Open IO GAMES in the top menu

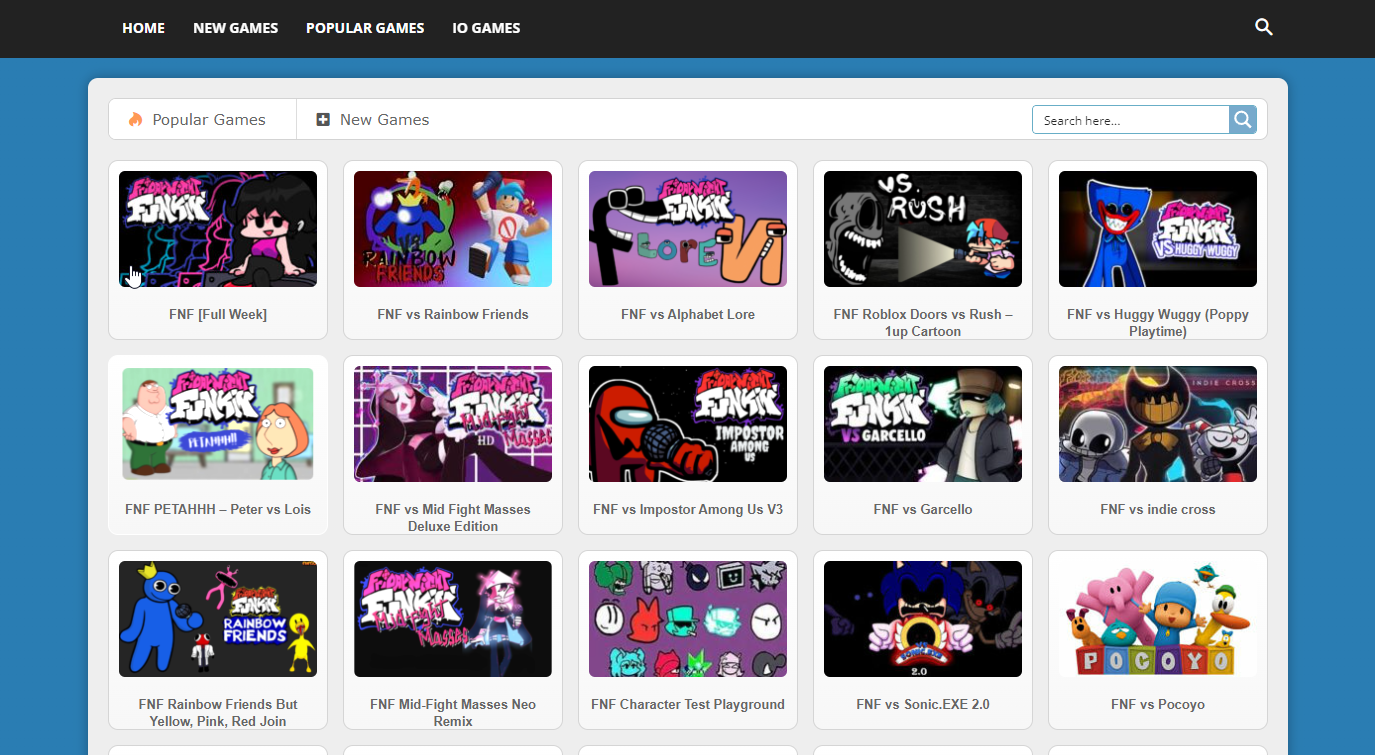(x=486, y=28)
